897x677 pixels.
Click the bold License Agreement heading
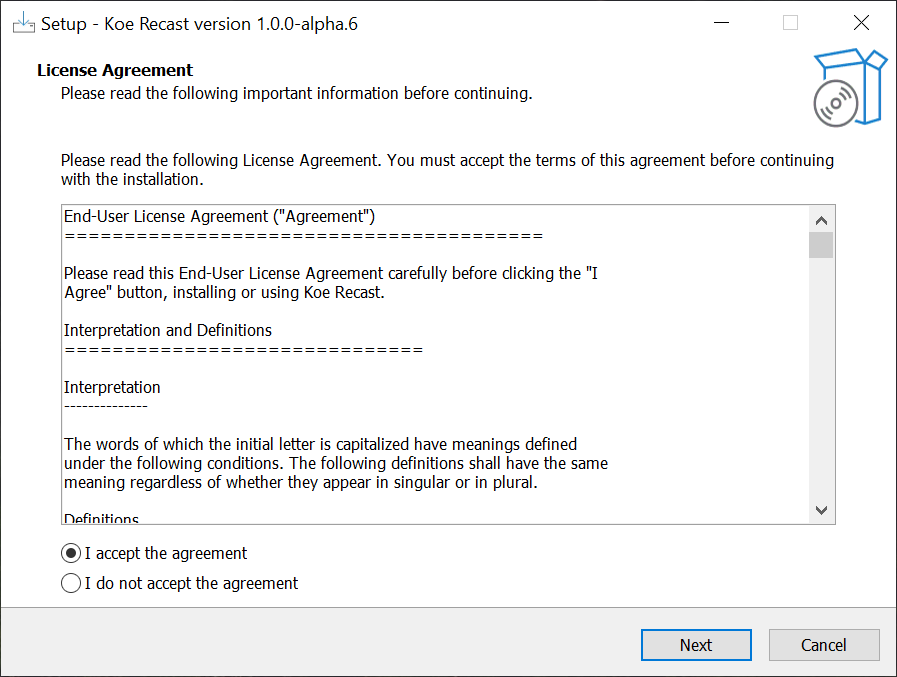pos(115,70)
